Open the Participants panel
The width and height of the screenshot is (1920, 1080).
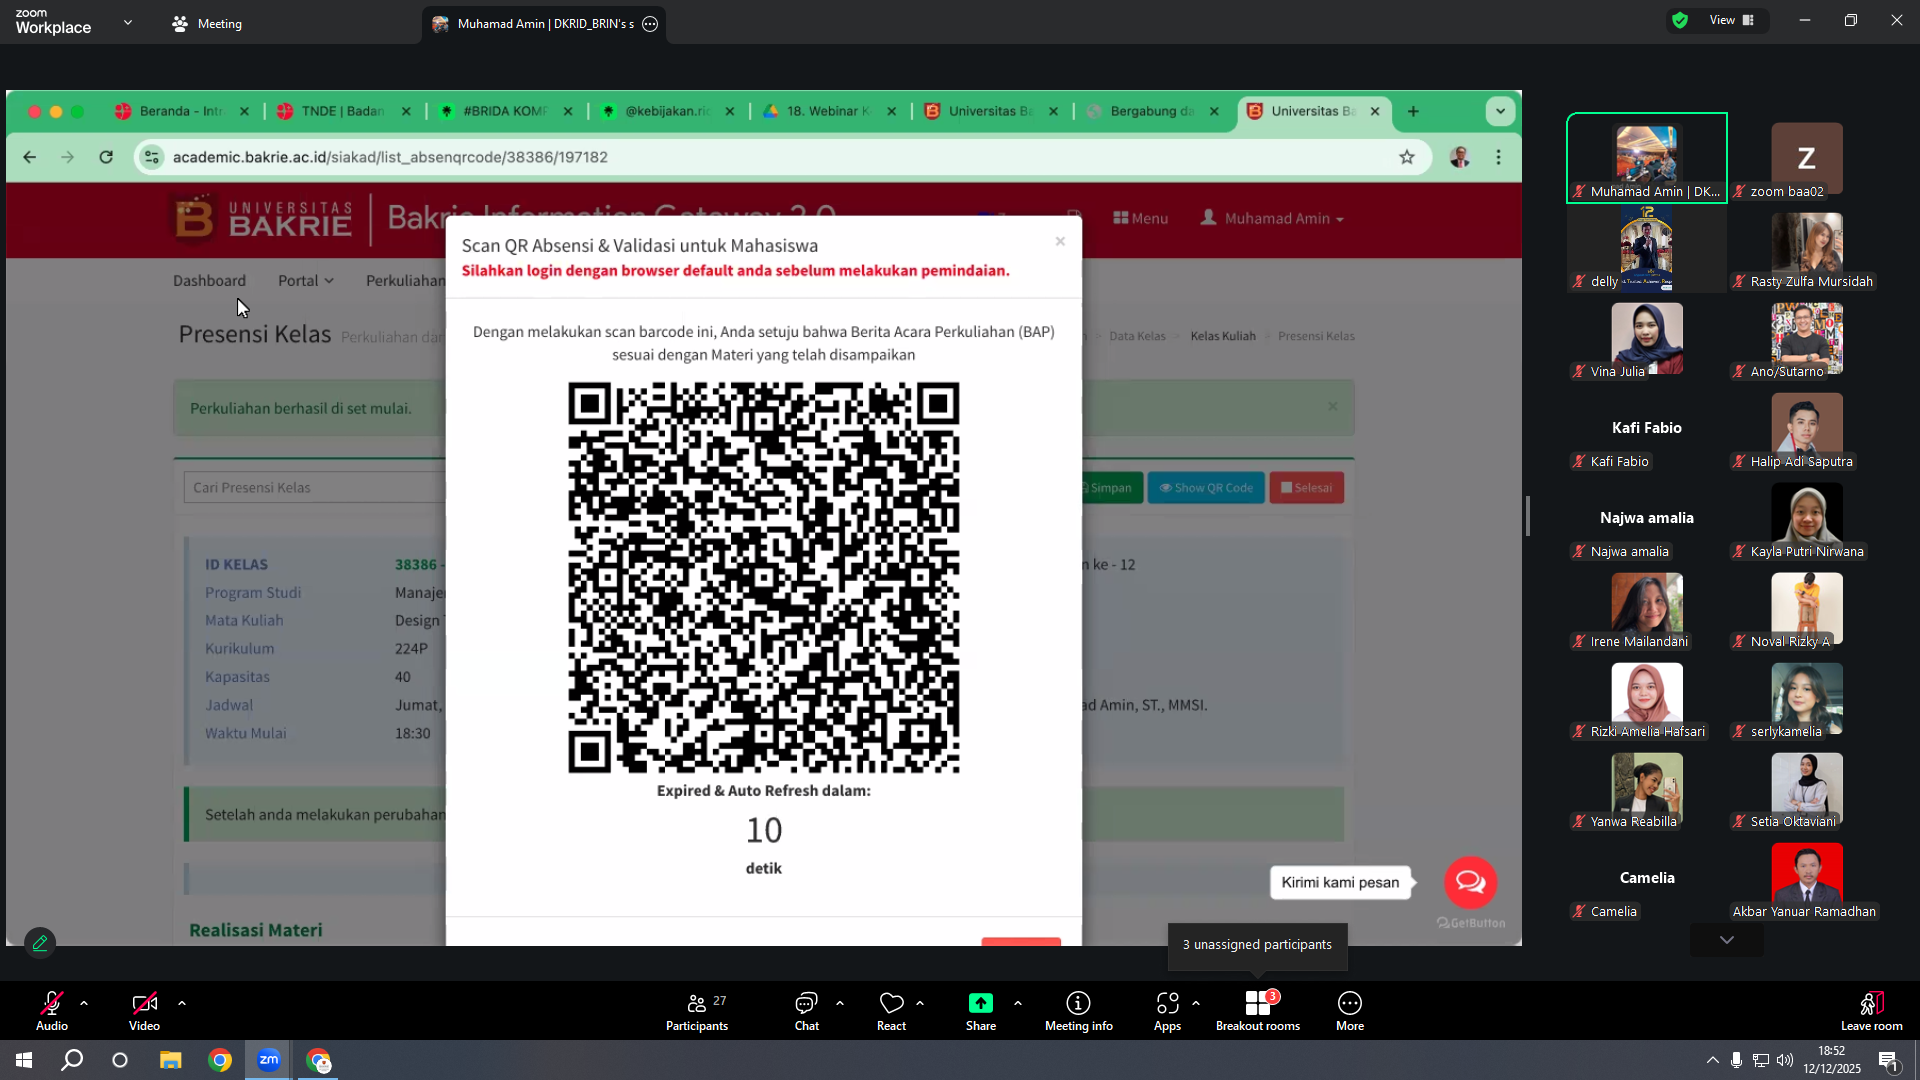tap(697, 1010)
